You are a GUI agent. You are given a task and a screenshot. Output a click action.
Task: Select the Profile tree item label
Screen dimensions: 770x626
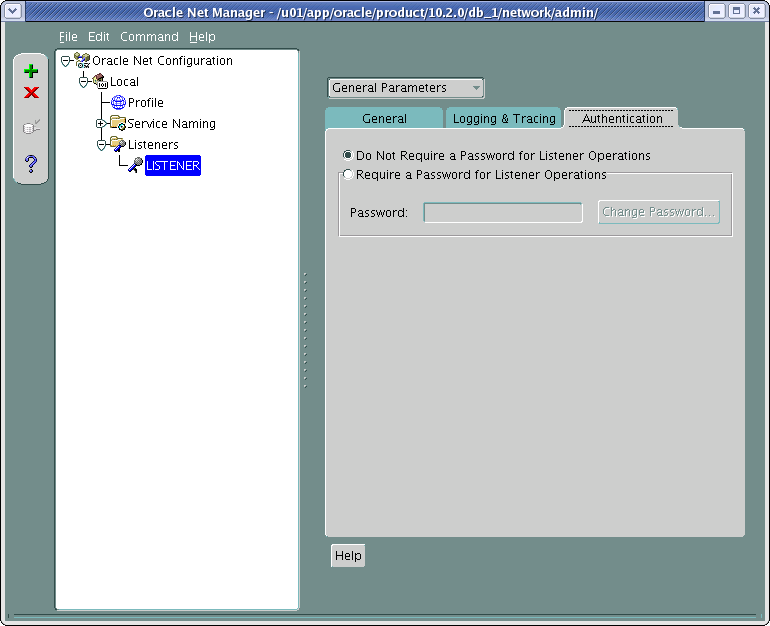tap(146, 103)
